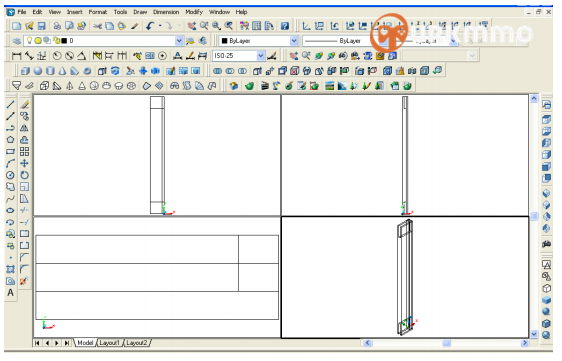The height and width of the screenshot is (361, 562).
Task: Select the Move modify tool
Action: tap(24, 163)
